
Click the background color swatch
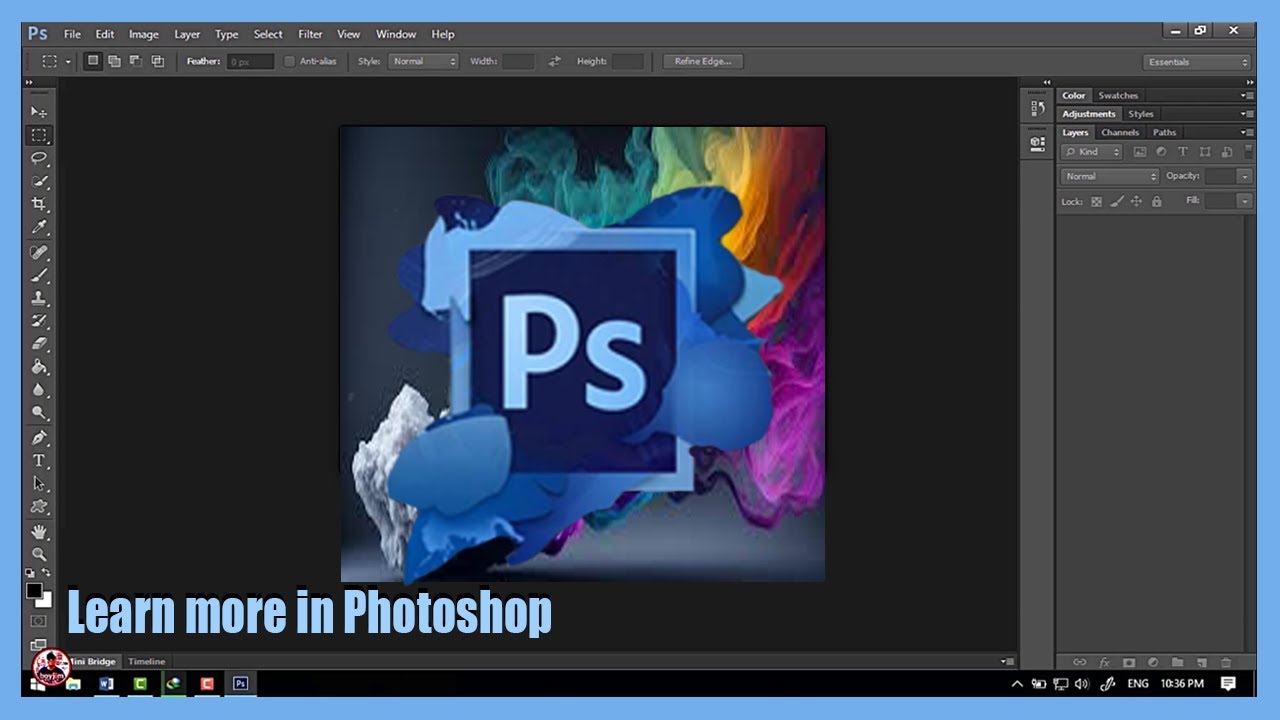point(46,600)
